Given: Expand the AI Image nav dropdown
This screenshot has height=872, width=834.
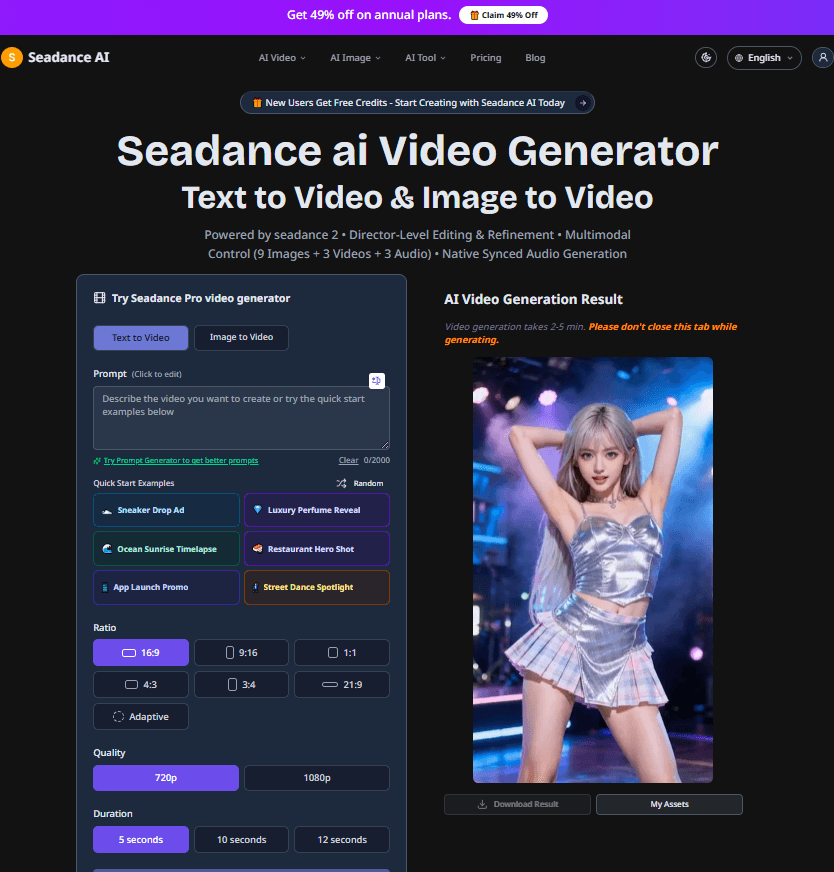Looking at the screenshot, I should point(355,58).
